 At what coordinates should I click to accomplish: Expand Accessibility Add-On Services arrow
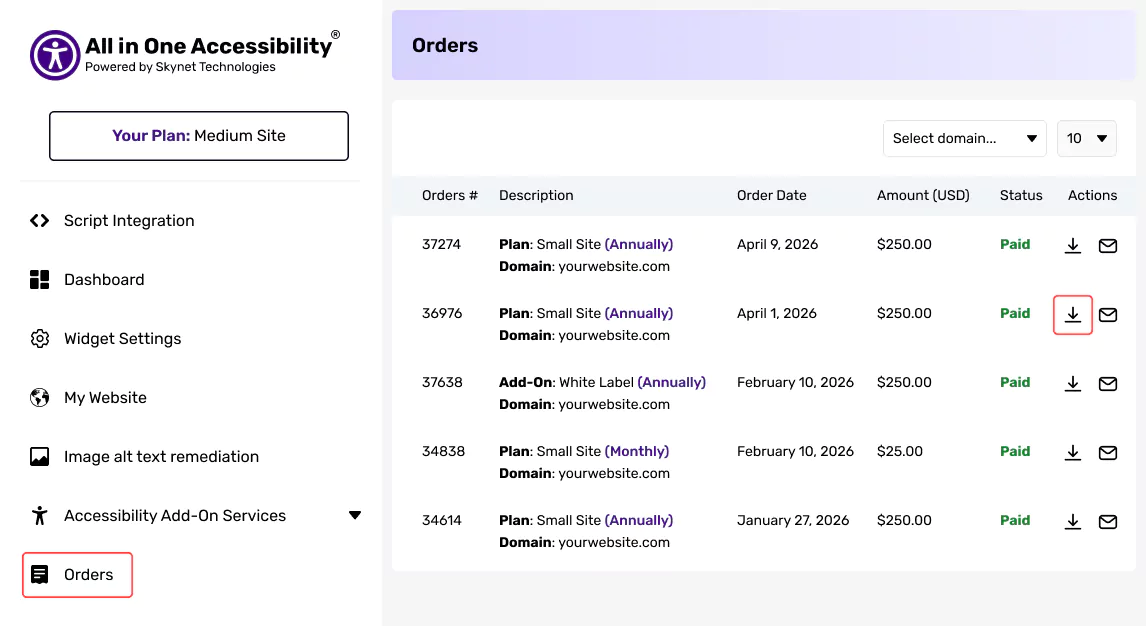click(x=354, y=516)
